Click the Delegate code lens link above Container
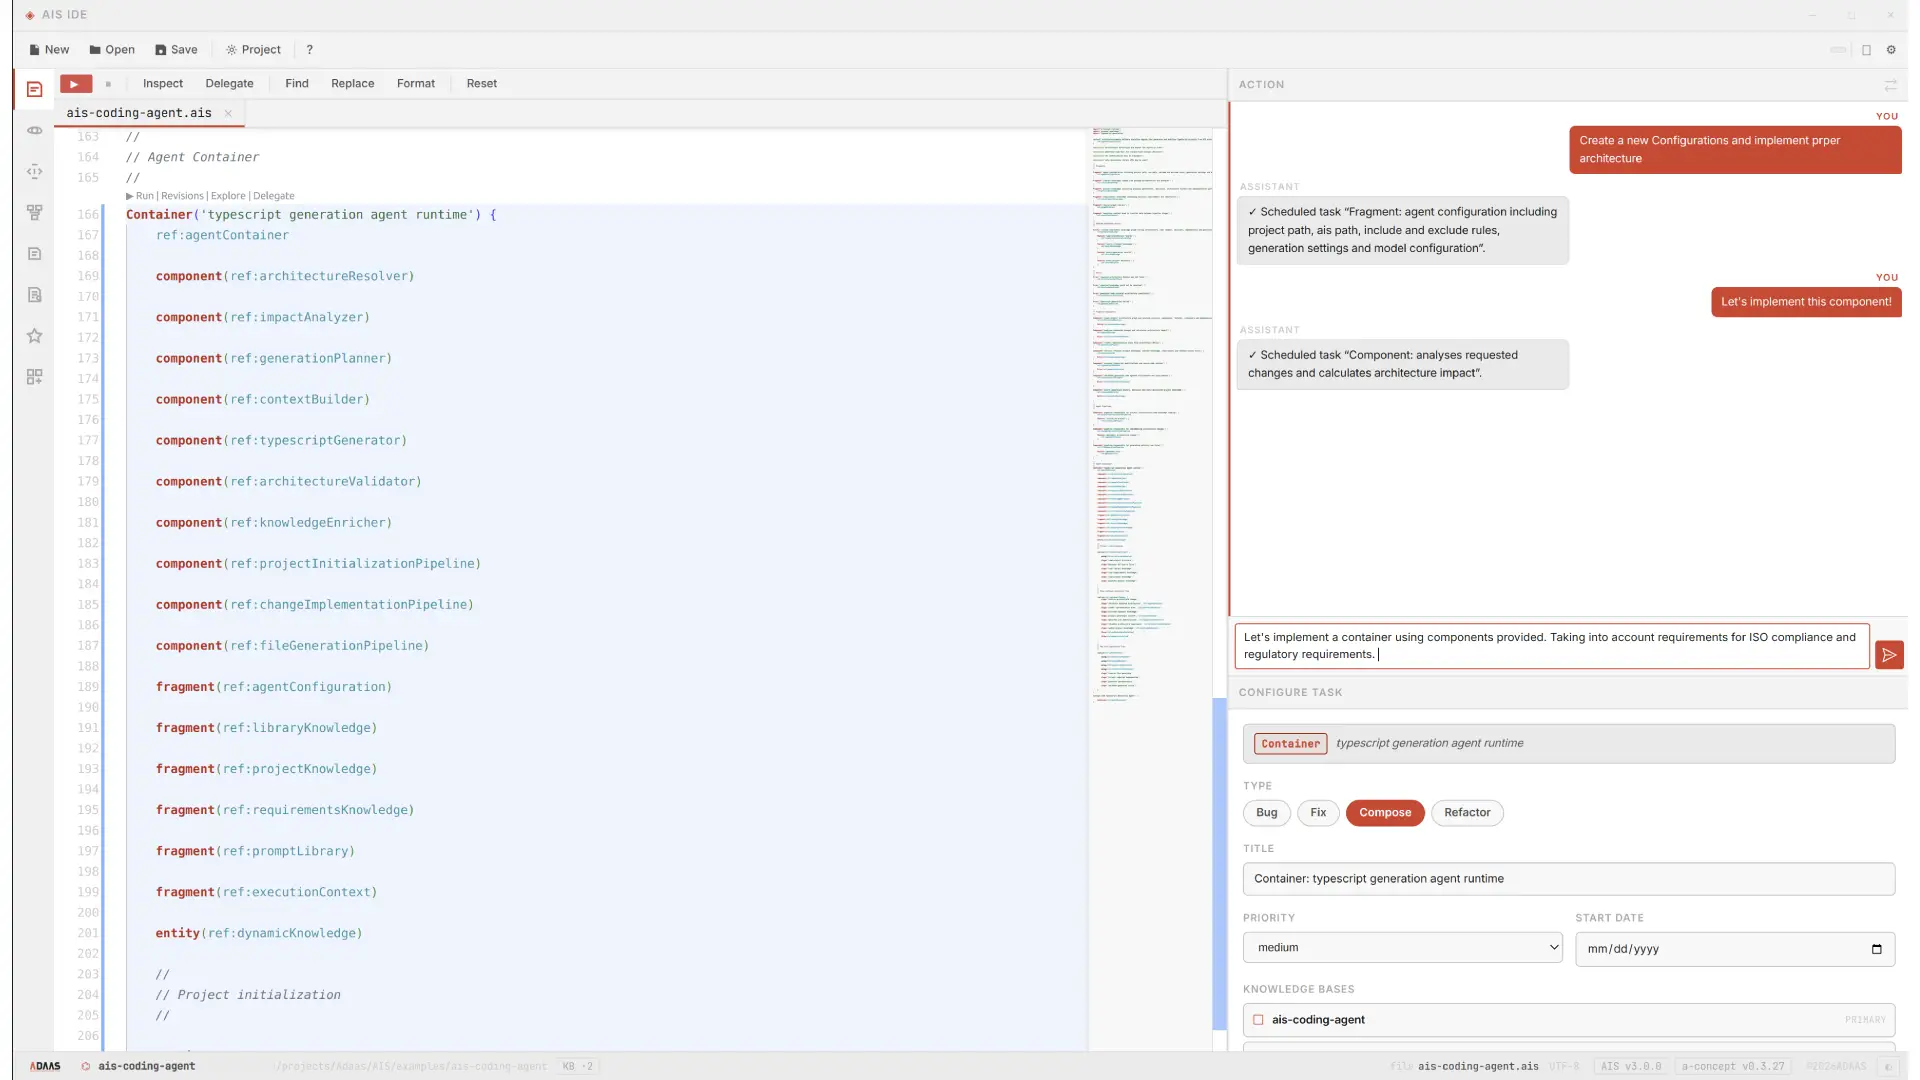Viewport: 1920px width, 1080px height. pyautogui.click(x=274, y=196)
